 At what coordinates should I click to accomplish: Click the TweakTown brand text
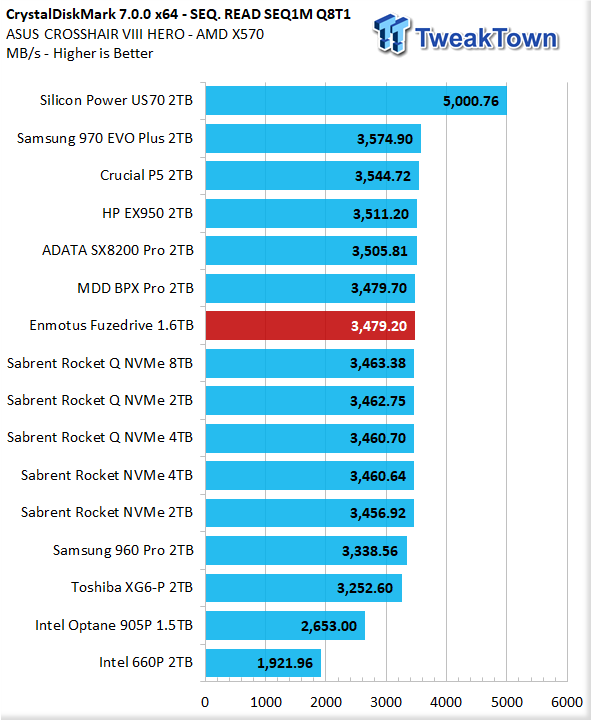click(x=487, y=38)
